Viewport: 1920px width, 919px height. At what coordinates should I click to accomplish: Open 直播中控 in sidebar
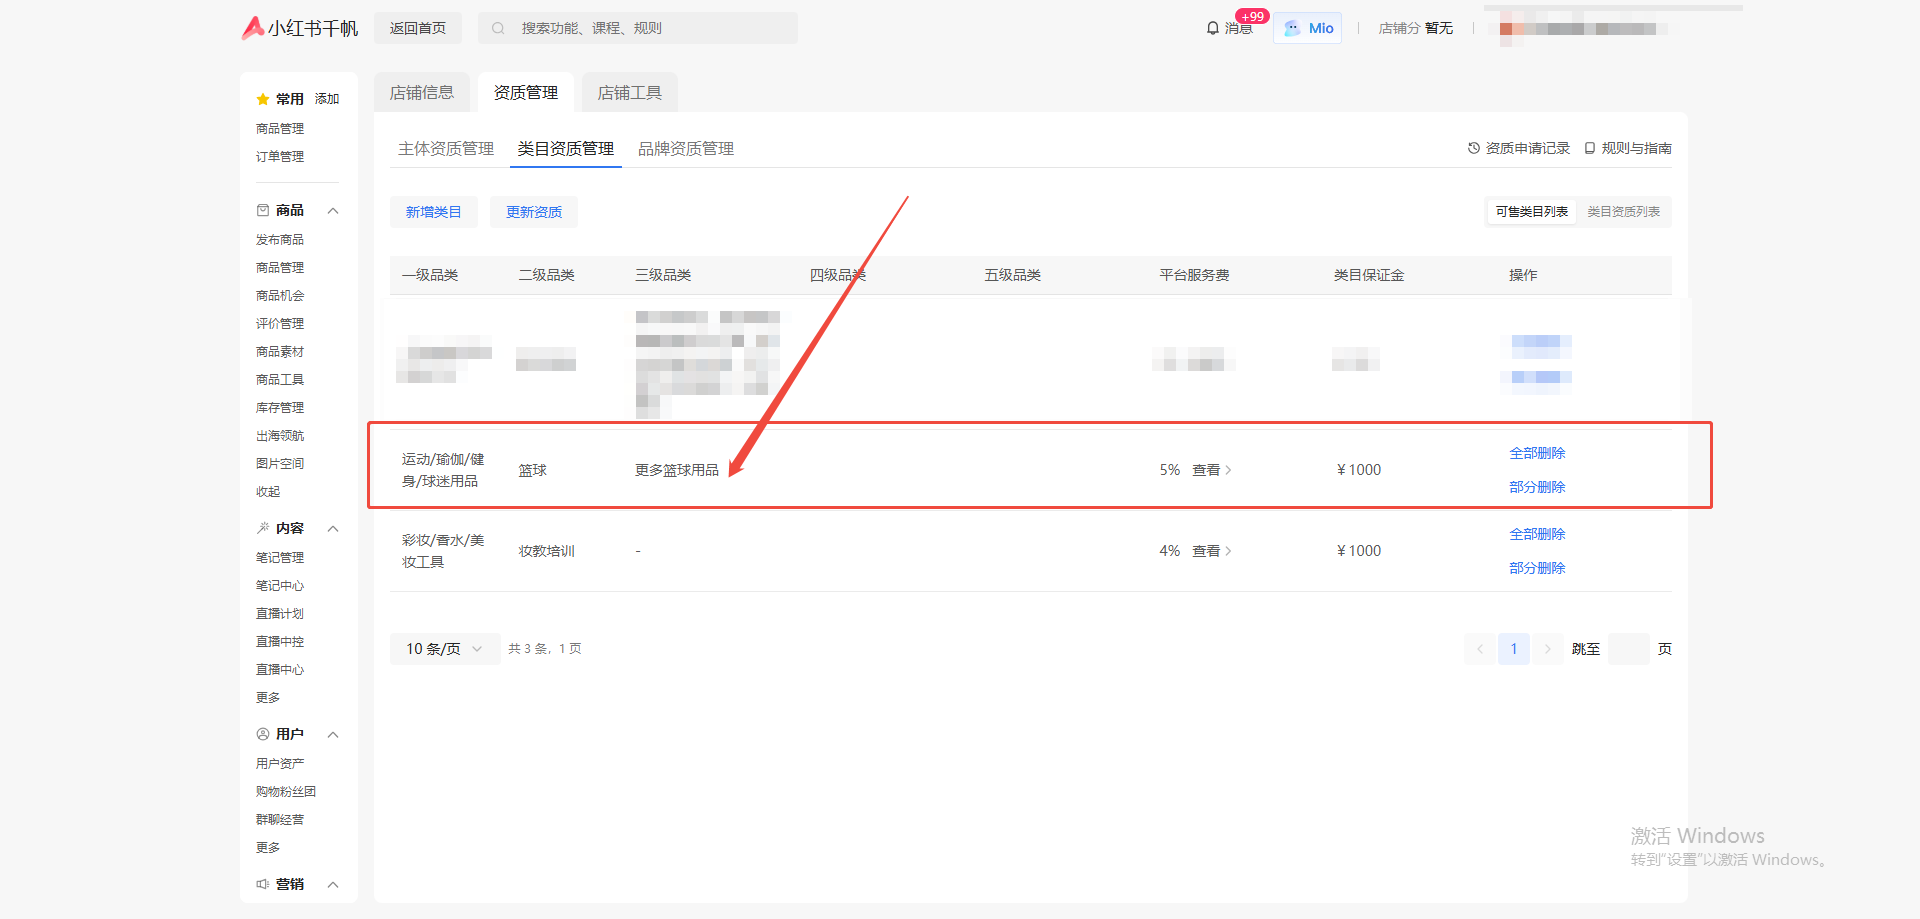coord(280,642)
